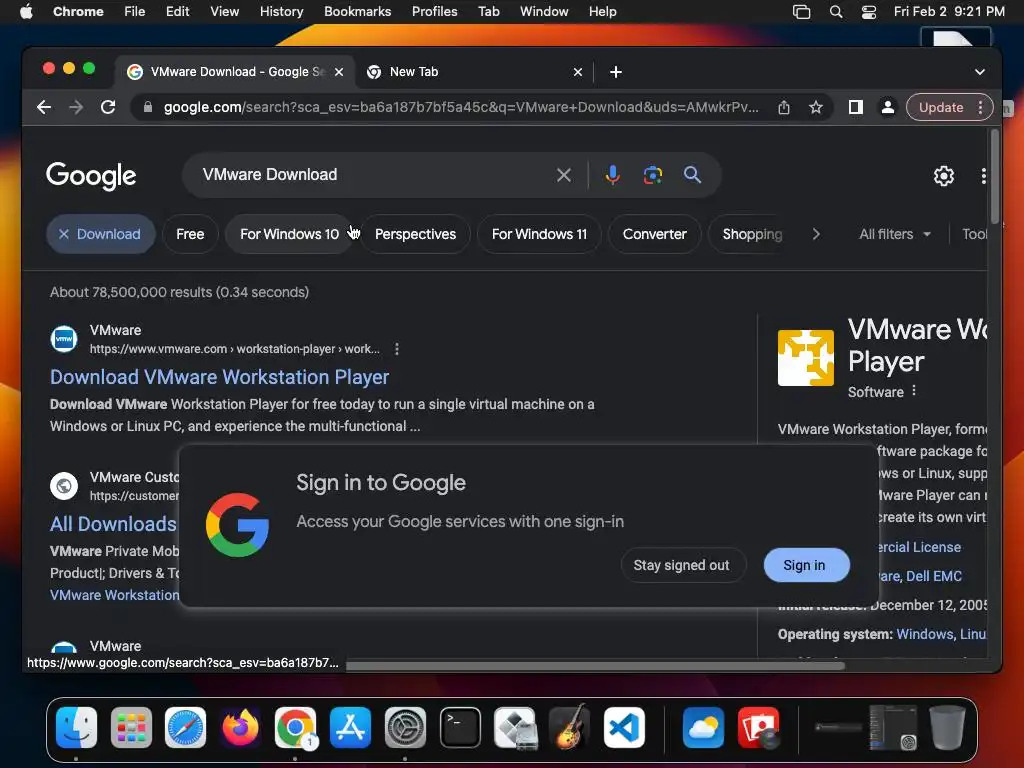The height and width of the screenshot is (768, 1024).
Task: Open Spotlight search in menu bar
Action: click(x=836, y=12)
